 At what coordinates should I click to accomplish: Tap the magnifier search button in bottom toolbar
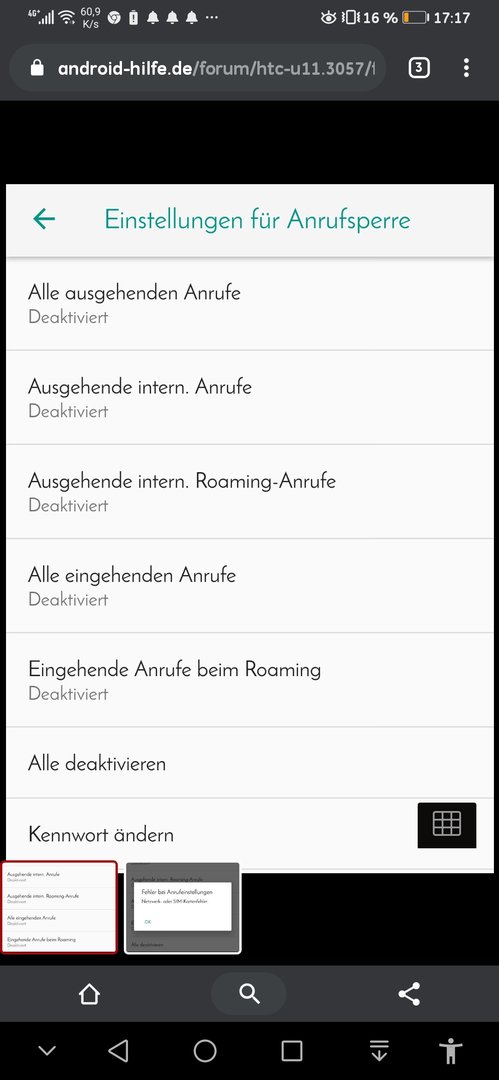(249, 993)
